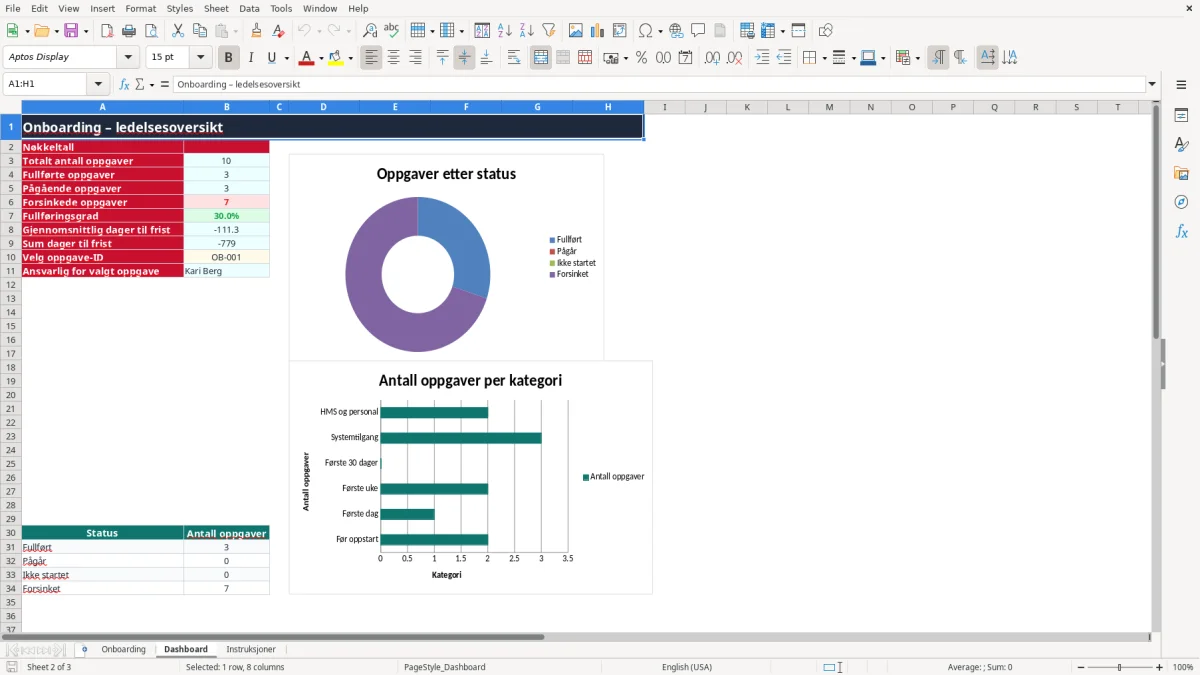The width and height of the screenshot is (1200, 675).
Task: Open Function Wizard fx icon
Action: 124,84
